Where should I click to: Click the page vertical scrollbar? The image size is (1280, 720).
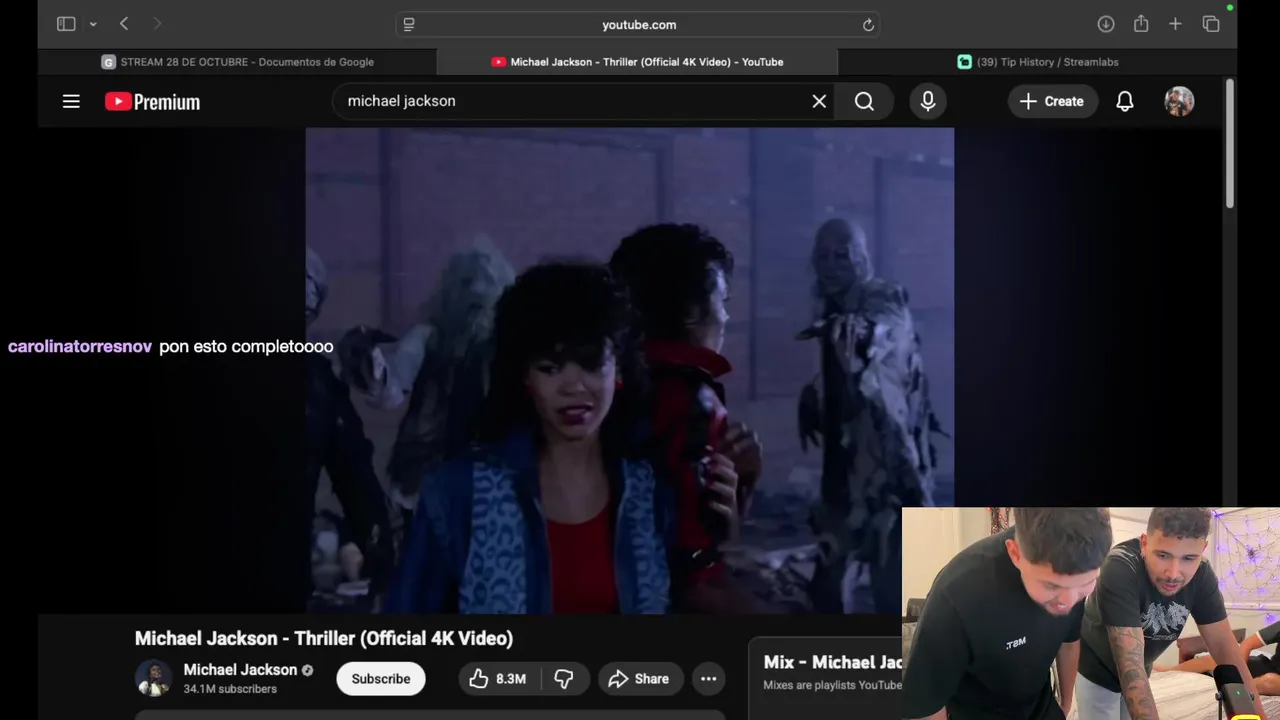tap(1230, 145)
